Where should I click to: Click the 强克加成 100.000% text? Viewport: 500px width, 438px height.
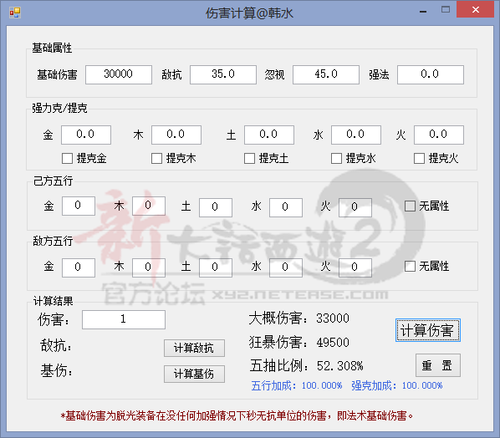coord(397,386)
